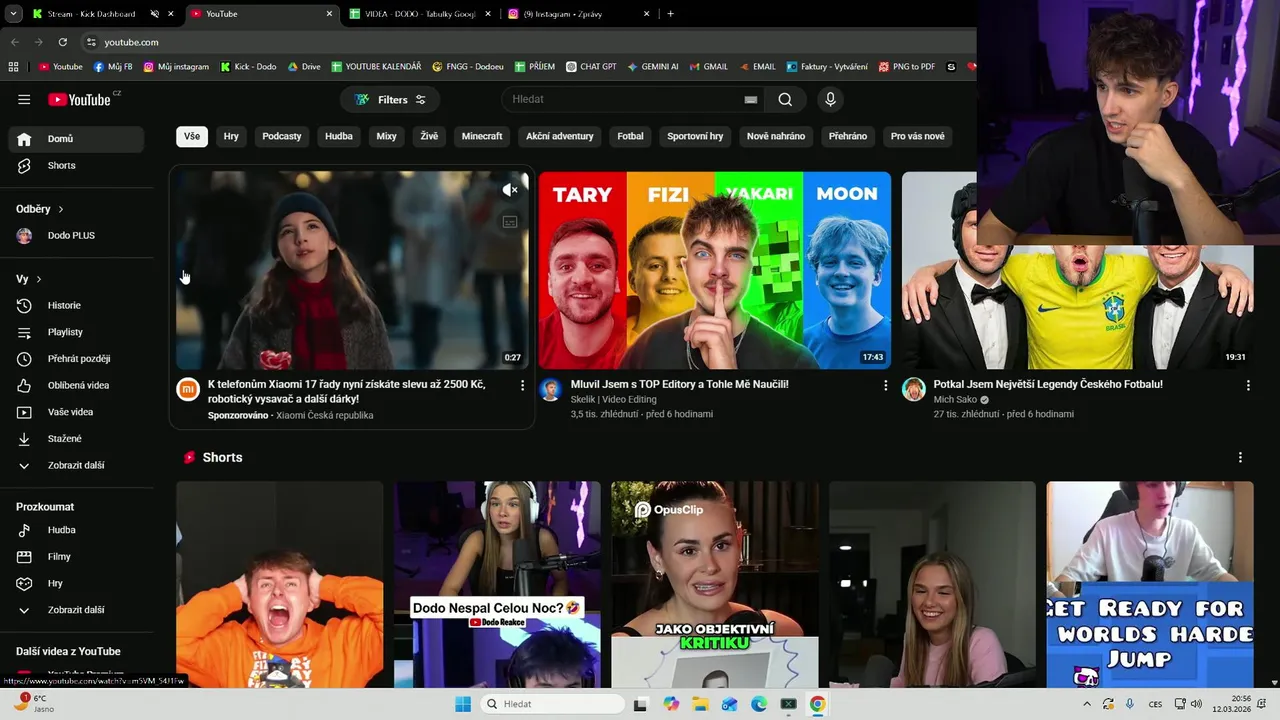Expand Zobrazit další under Prozkoumat

coord(76,610)
